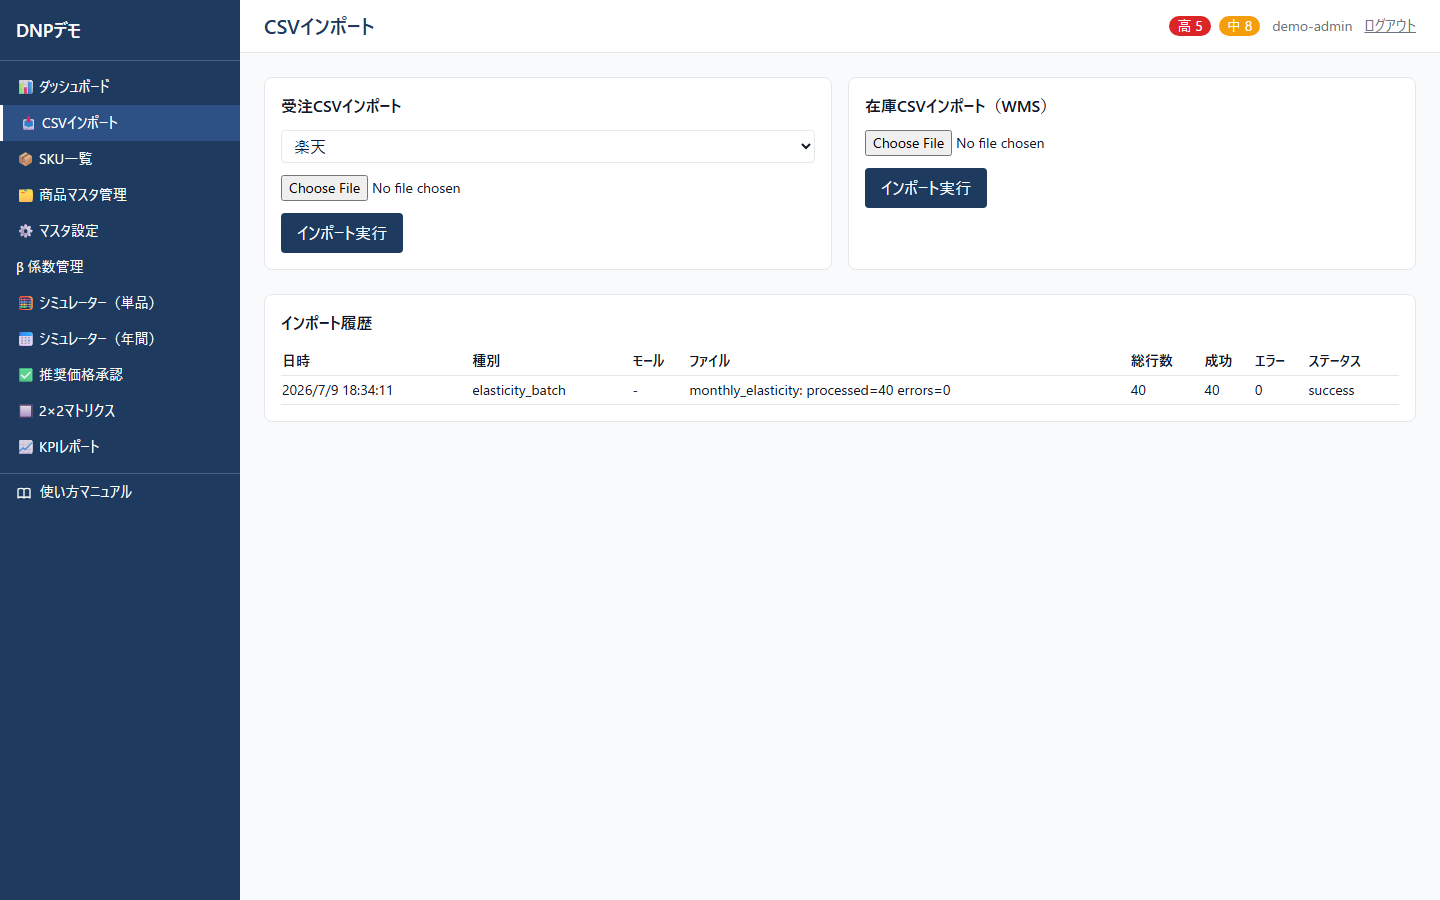Viewport: 1440px width, 900px height.
Task: Click the ログアウト link
Action: tap(1390, 26)
